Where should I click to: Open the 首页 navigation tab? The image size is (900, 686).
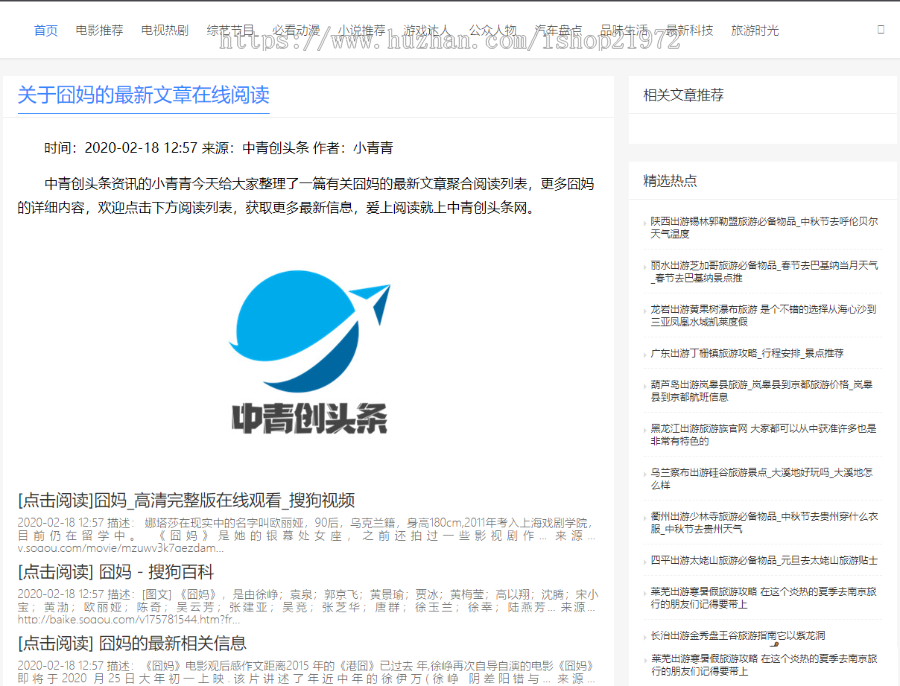coord(46,30)
